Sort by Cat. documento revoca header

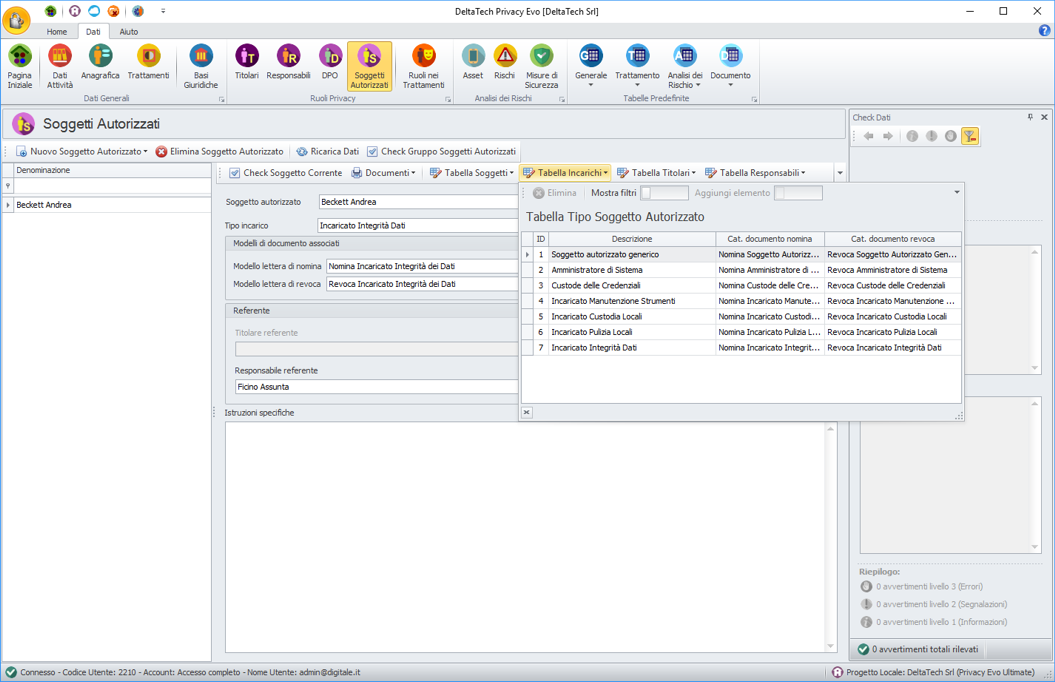click(x=893, y=239)
